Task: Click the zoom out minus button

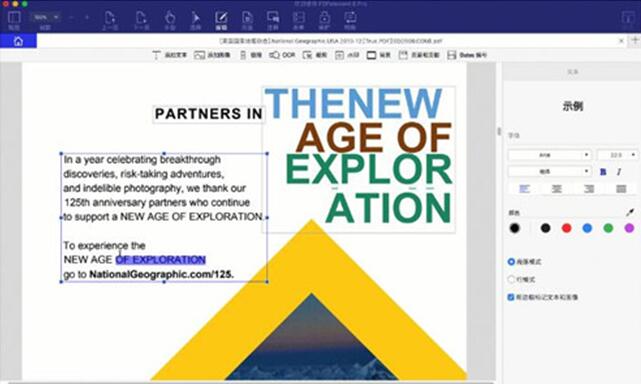Action: point(71,18)
